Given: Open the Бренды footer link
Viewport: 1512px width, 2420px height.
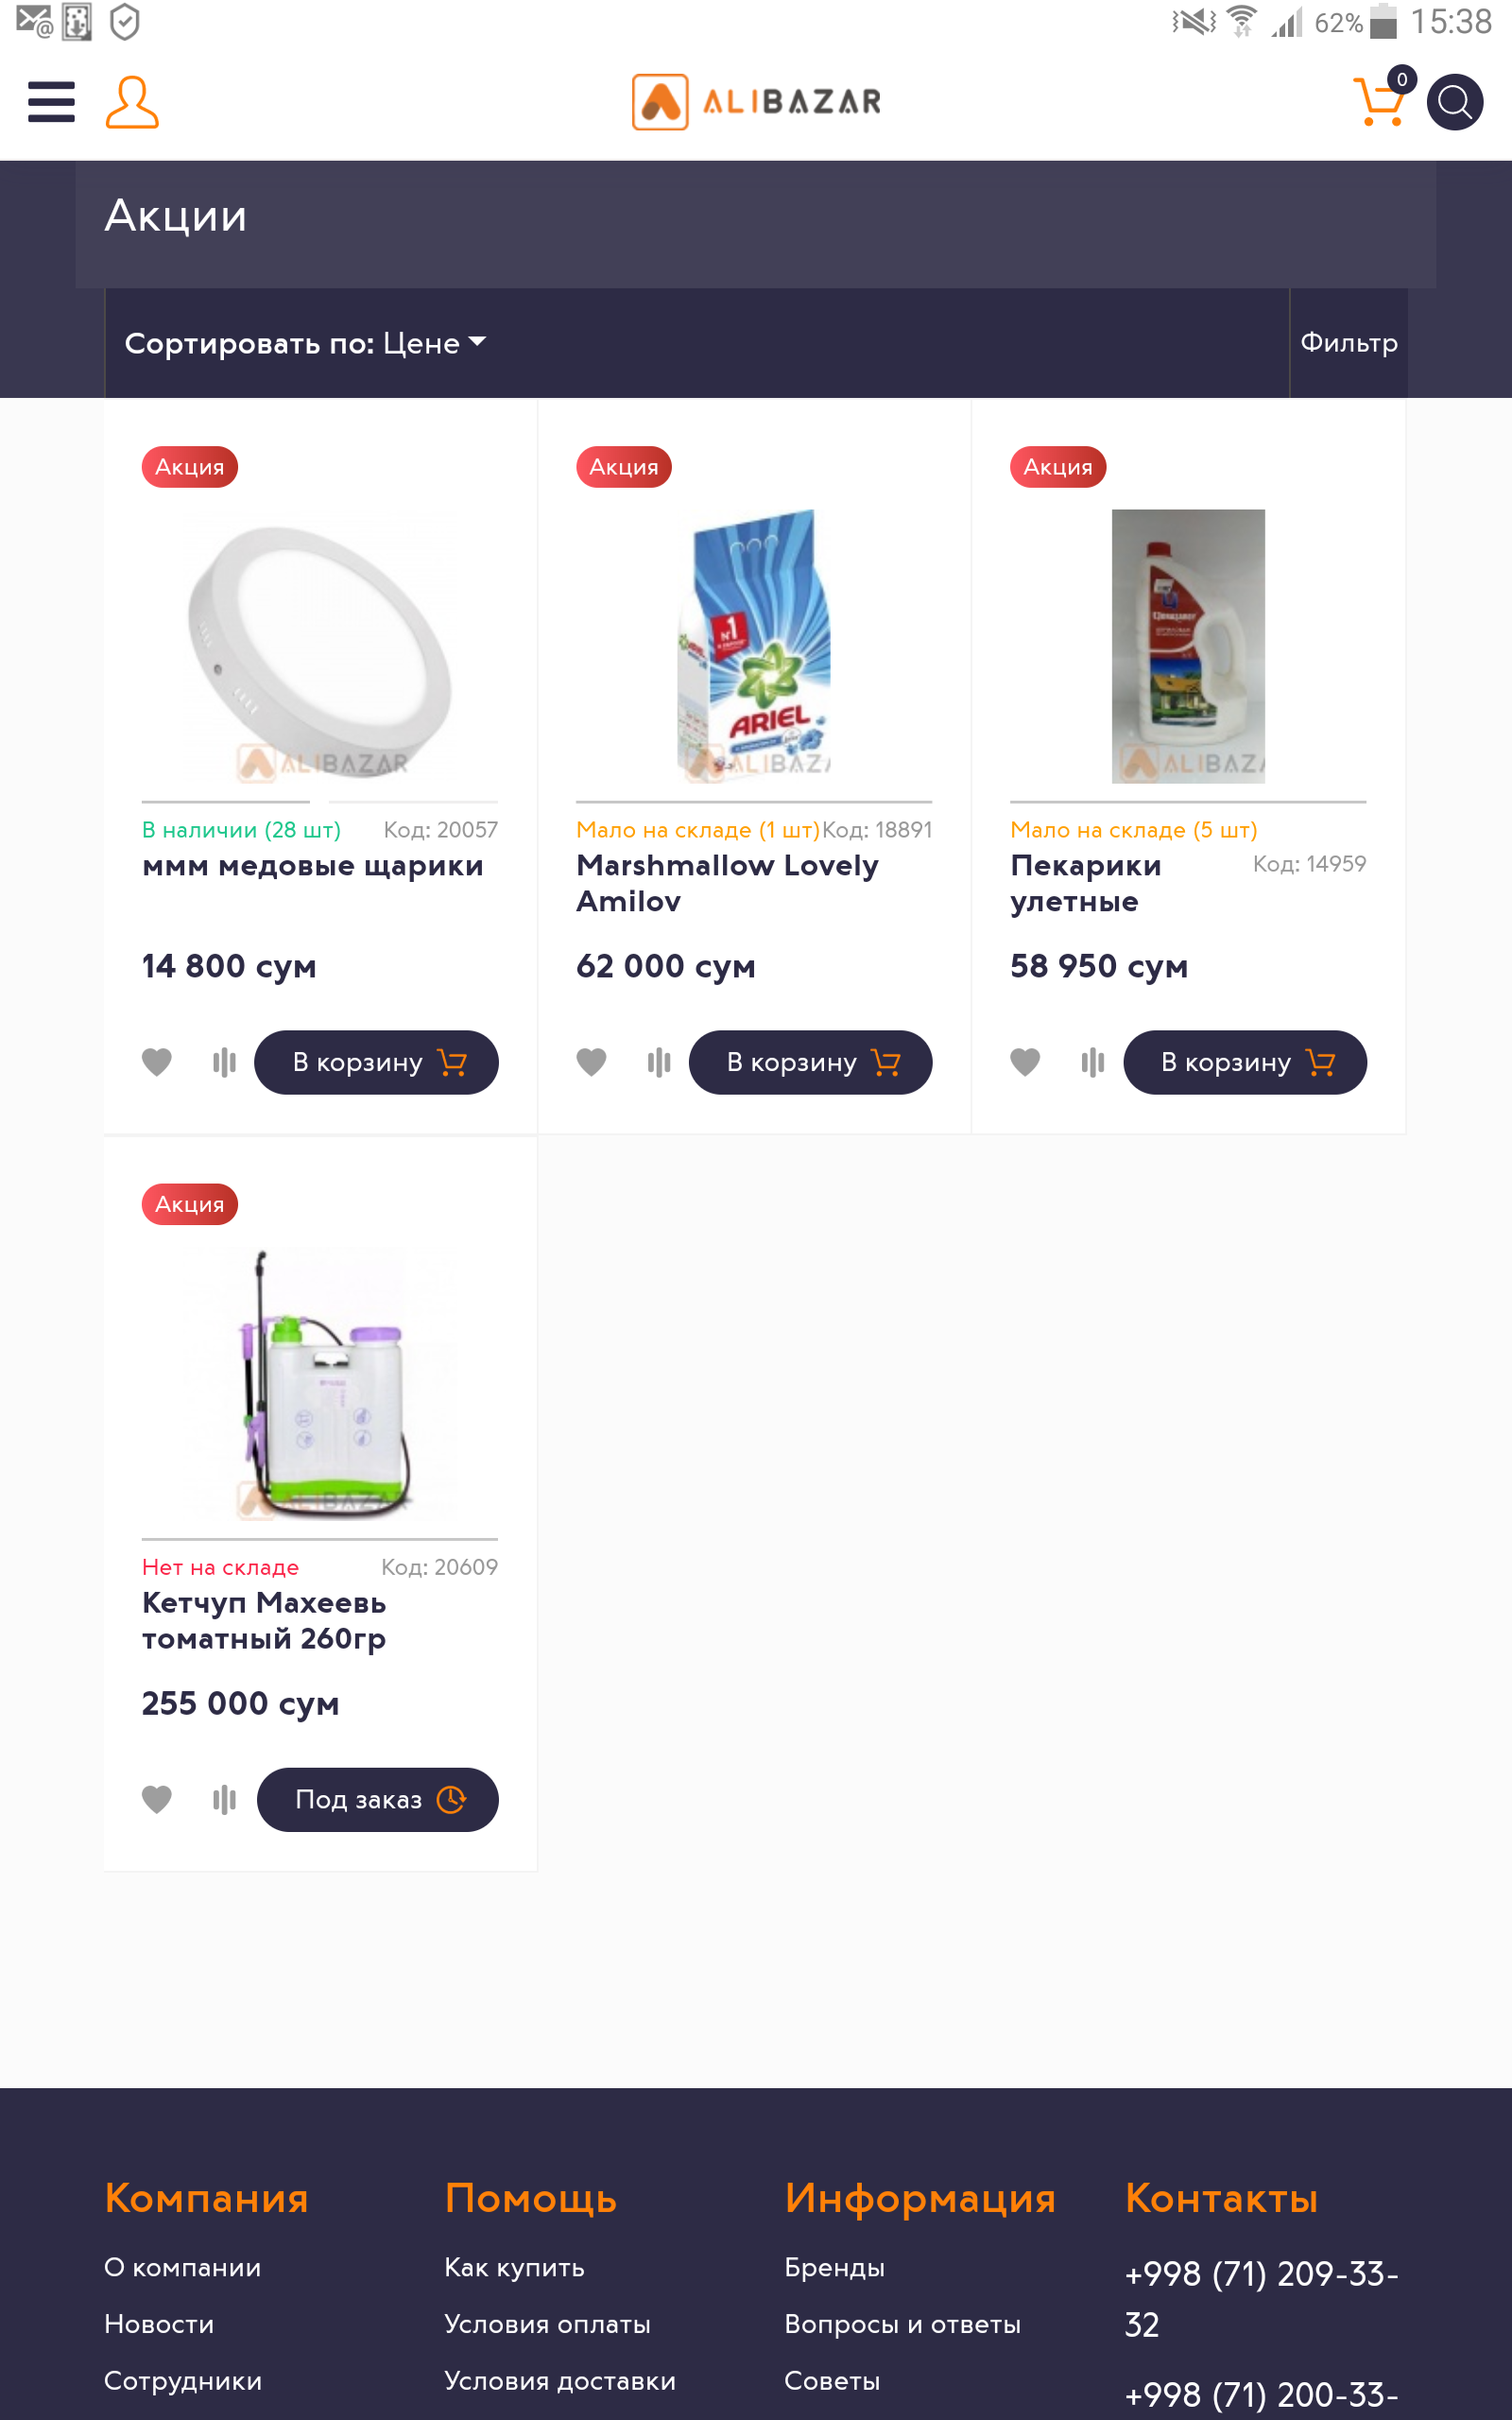Looking at the screenshot, I should [x=834, y=2267].
